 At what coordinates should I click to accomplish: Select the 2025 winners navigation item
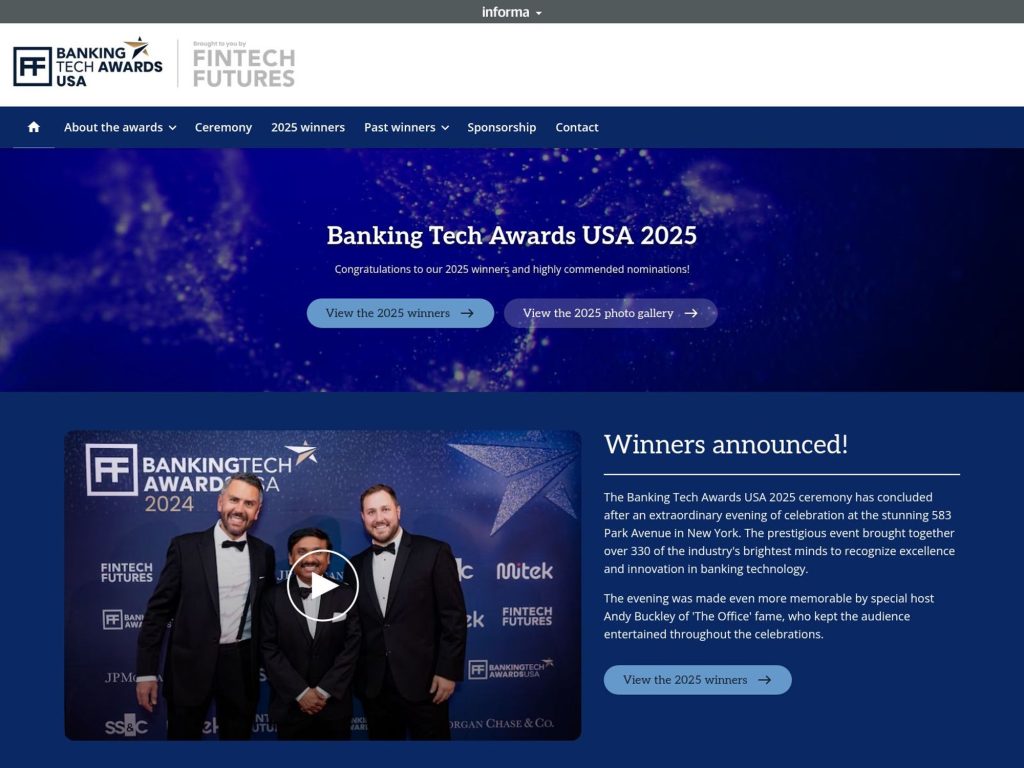307,127
